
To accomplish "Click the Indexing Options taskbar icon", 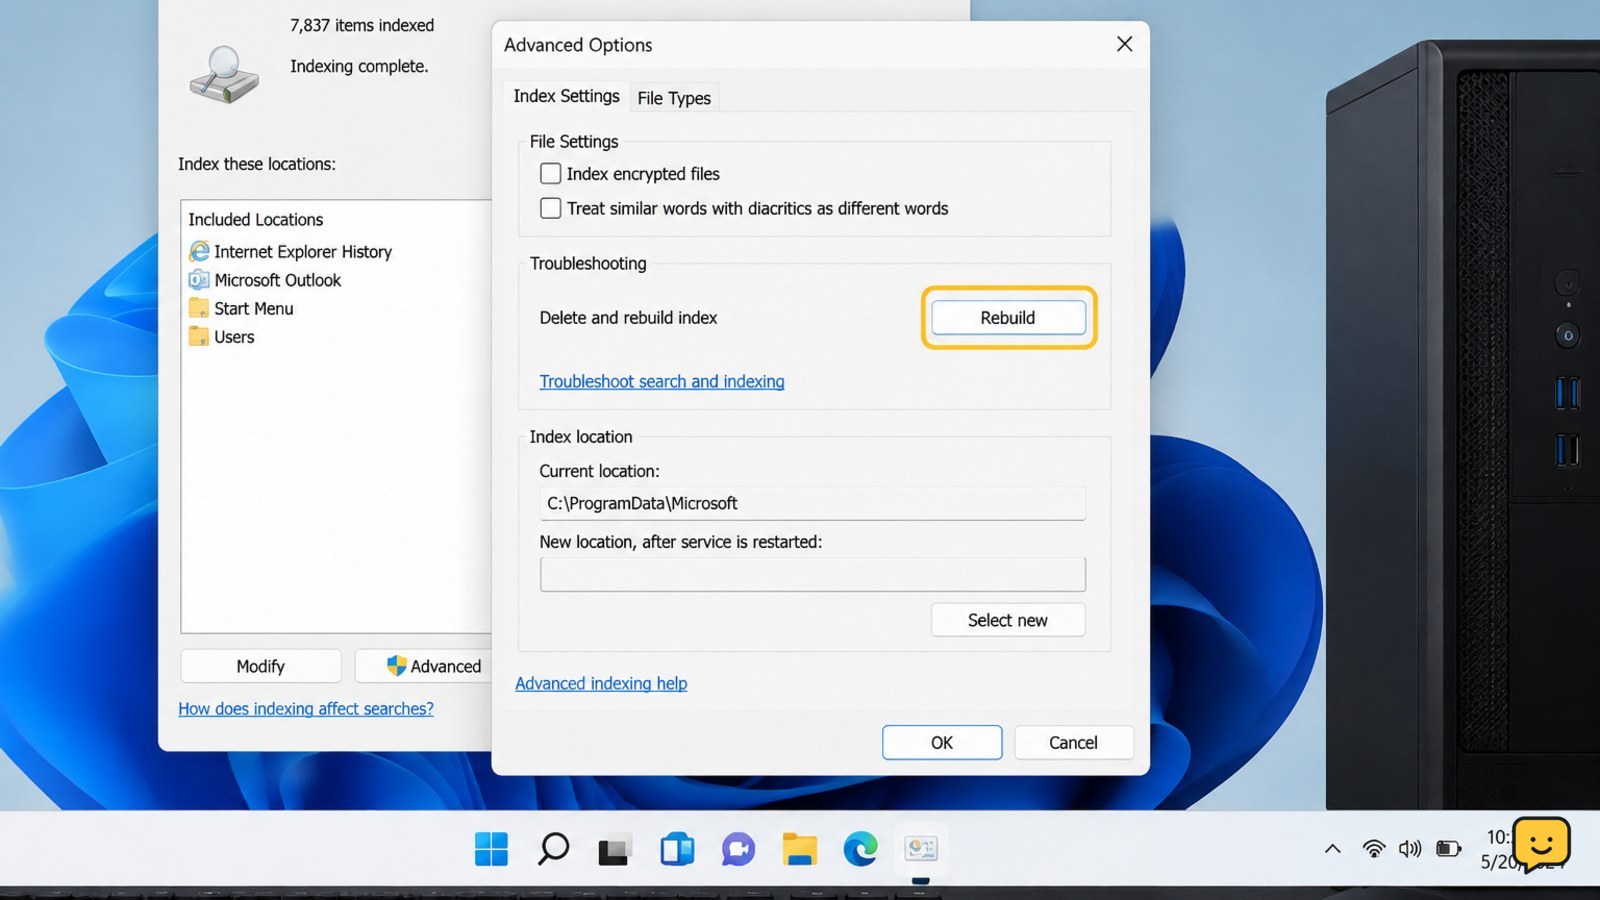I will coord(921,849).
